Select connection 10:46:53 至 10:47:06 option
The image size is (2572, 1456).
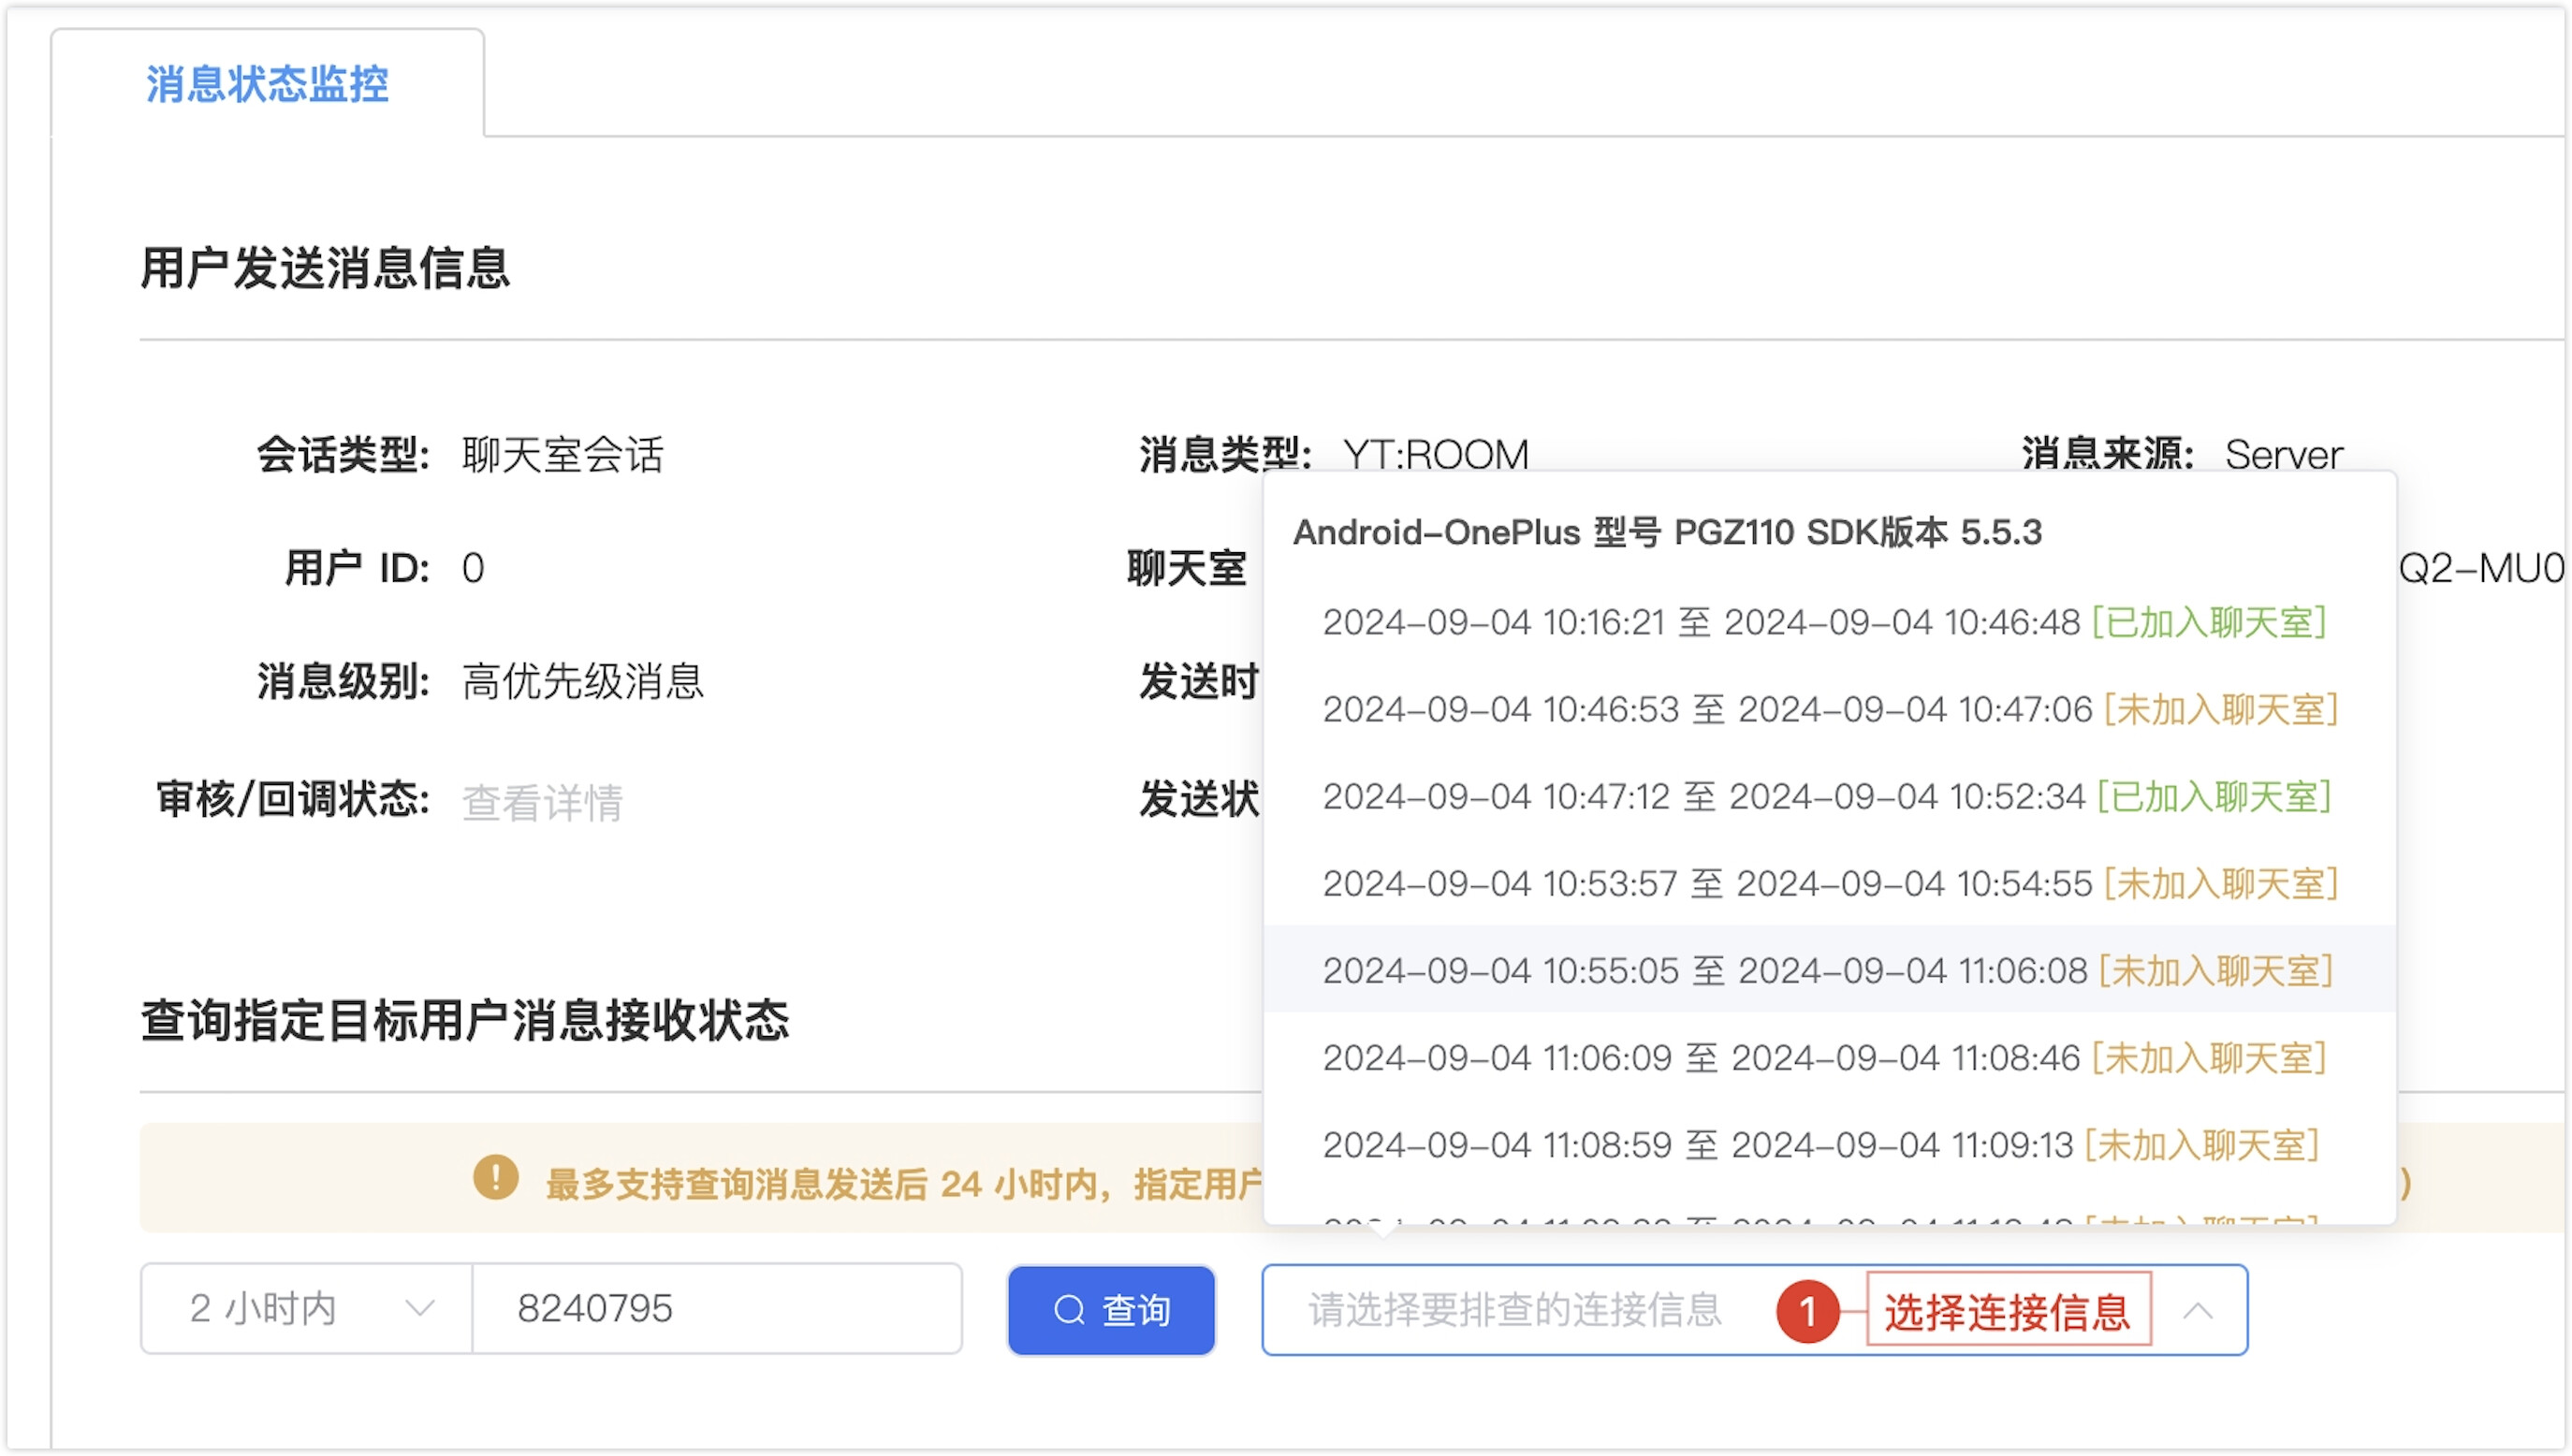[x=1828, y=710]
